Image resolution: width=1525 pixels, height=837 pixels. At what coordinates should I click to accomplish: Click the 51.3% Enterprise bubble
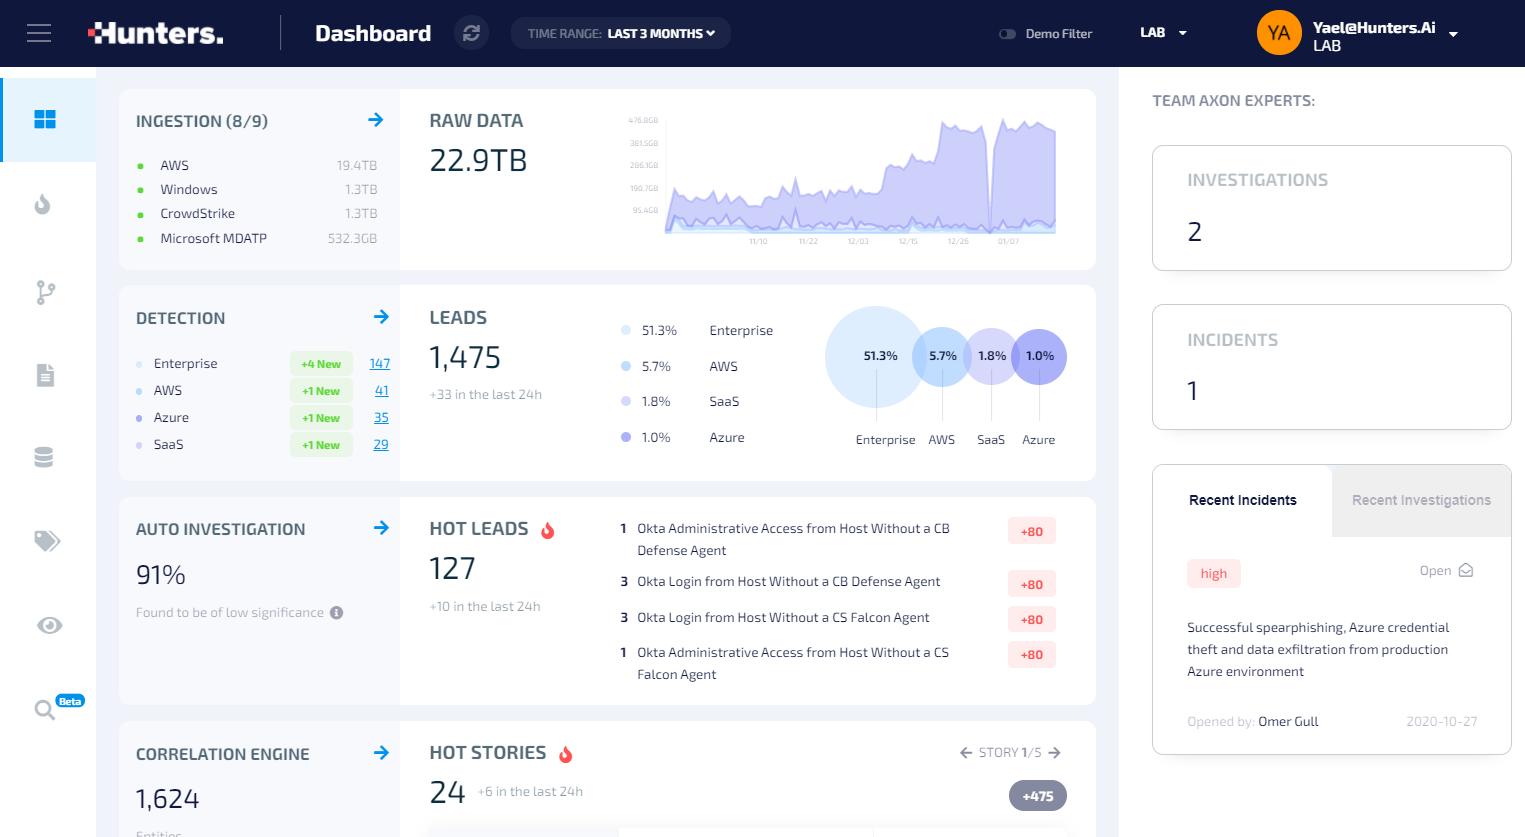(875, 356)
